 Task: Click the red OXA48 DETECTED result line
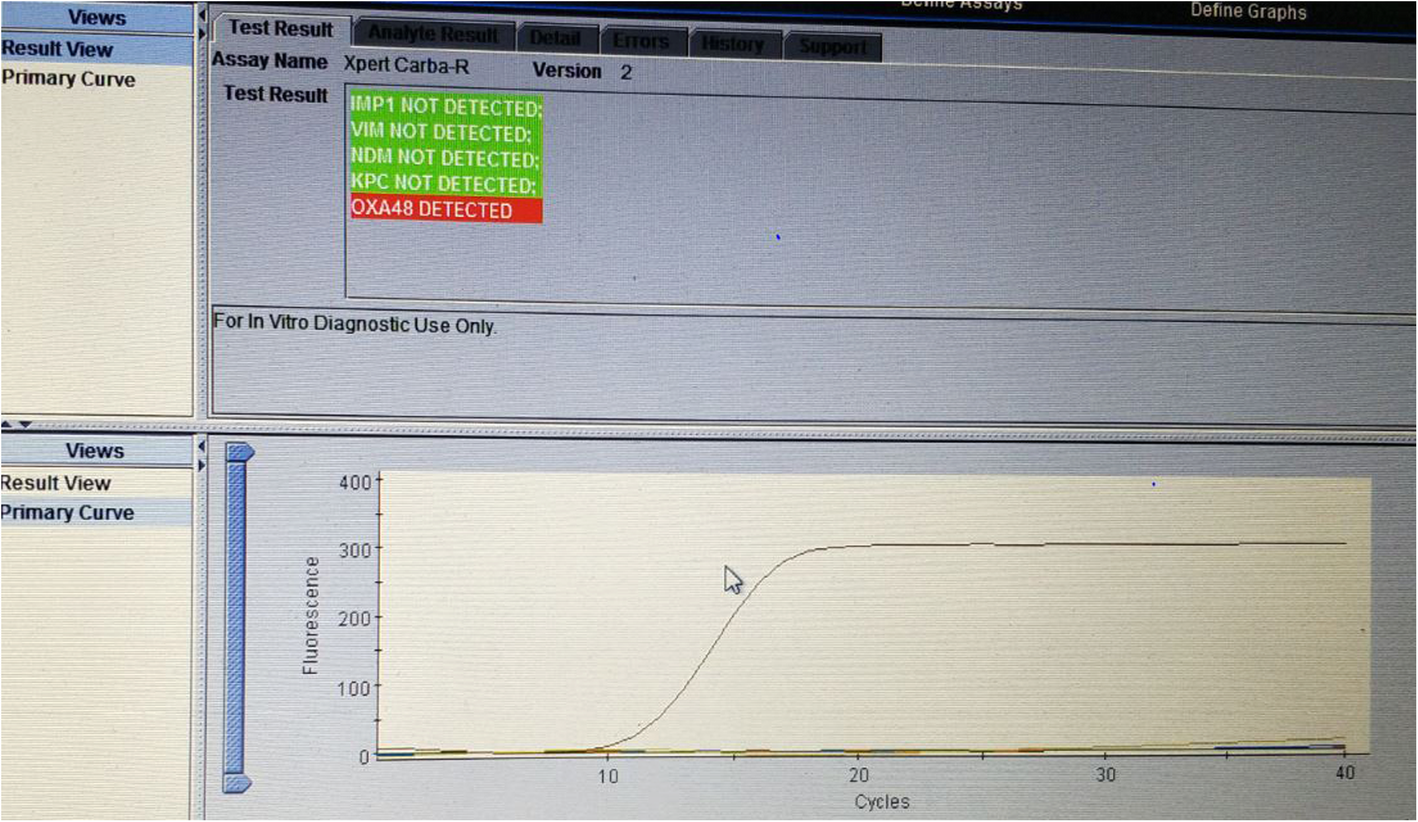tap(445, 210)
